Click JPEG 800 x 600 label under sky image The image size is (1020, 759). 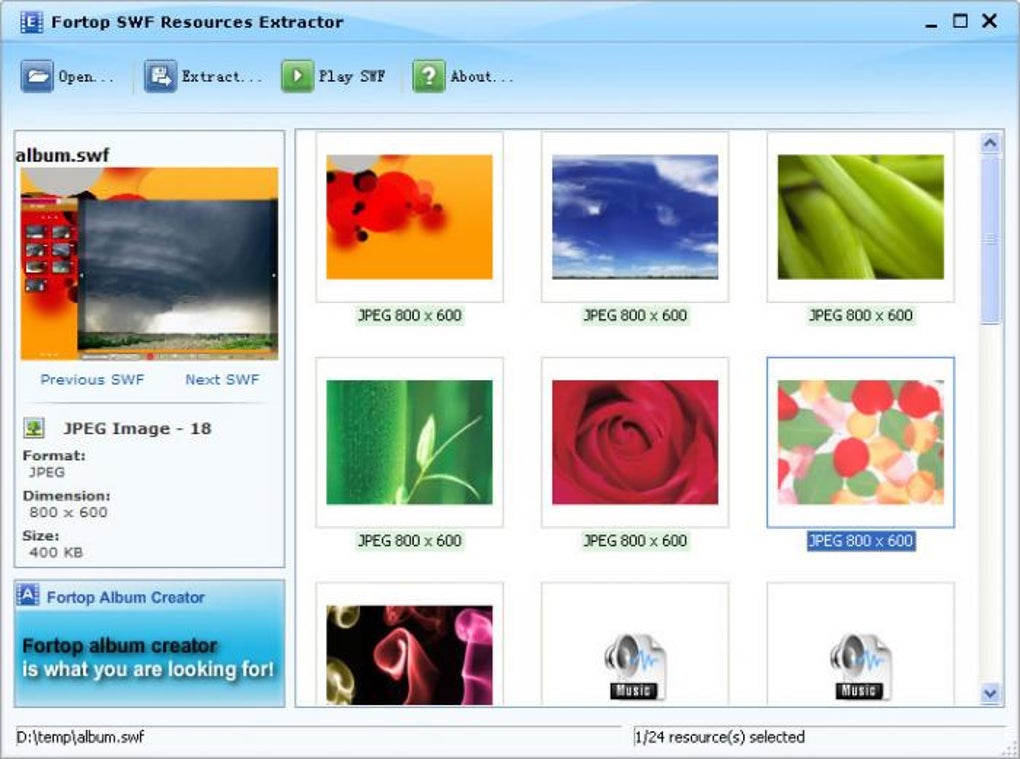(635, 315)
